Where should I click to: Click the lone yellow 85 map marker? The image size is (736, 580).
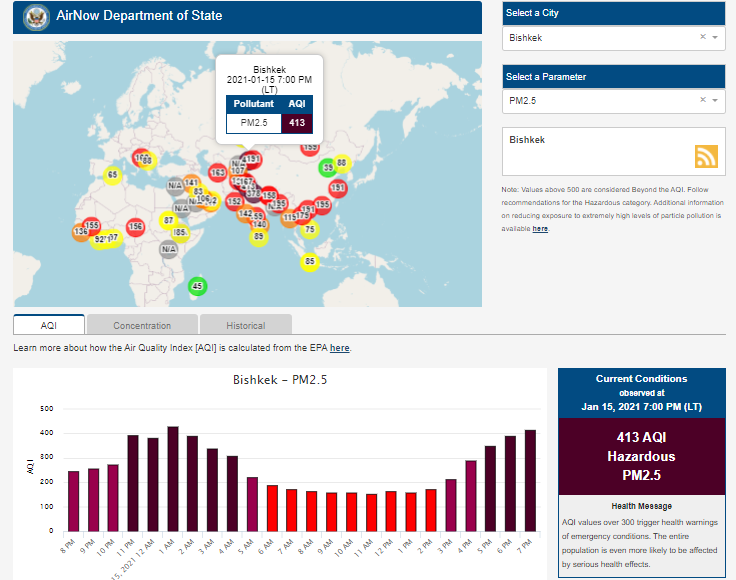(310, 262)
